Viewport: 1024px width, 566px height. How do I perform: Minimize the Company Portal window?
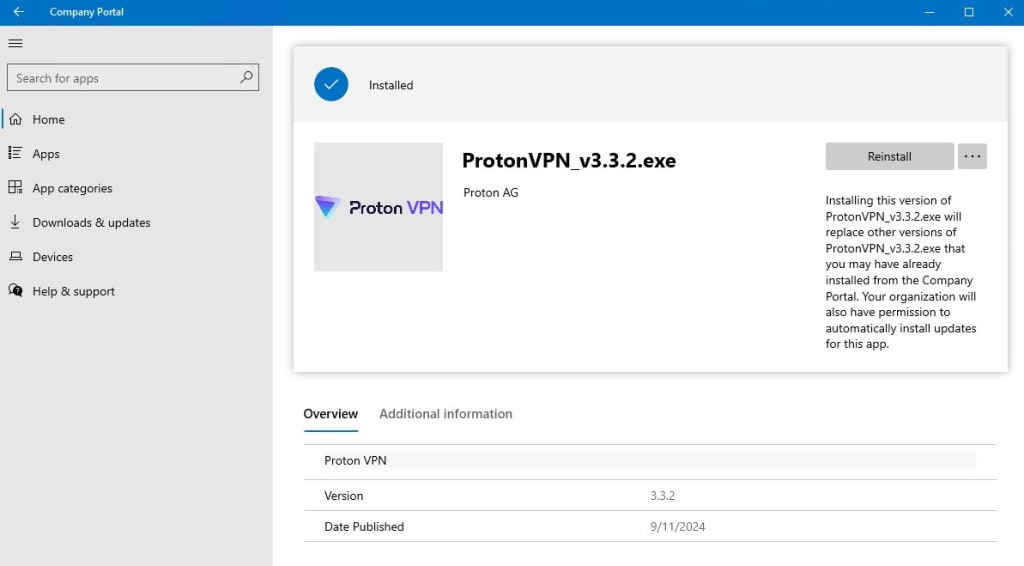(x=929, y=12)
